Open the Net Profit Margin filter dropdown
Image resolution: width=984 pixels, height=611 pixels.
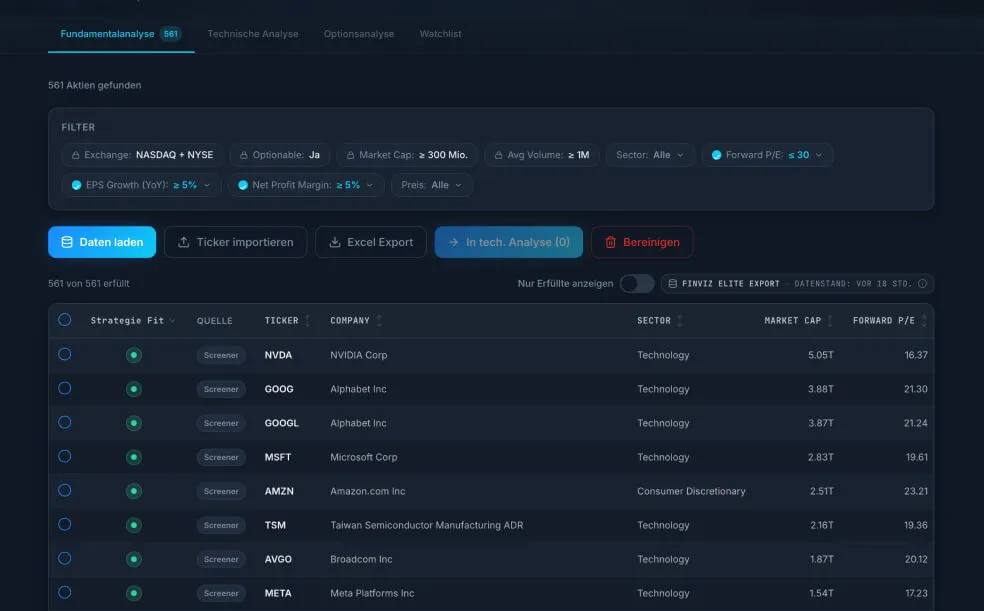pyautogui.click(x=306, y=185)
